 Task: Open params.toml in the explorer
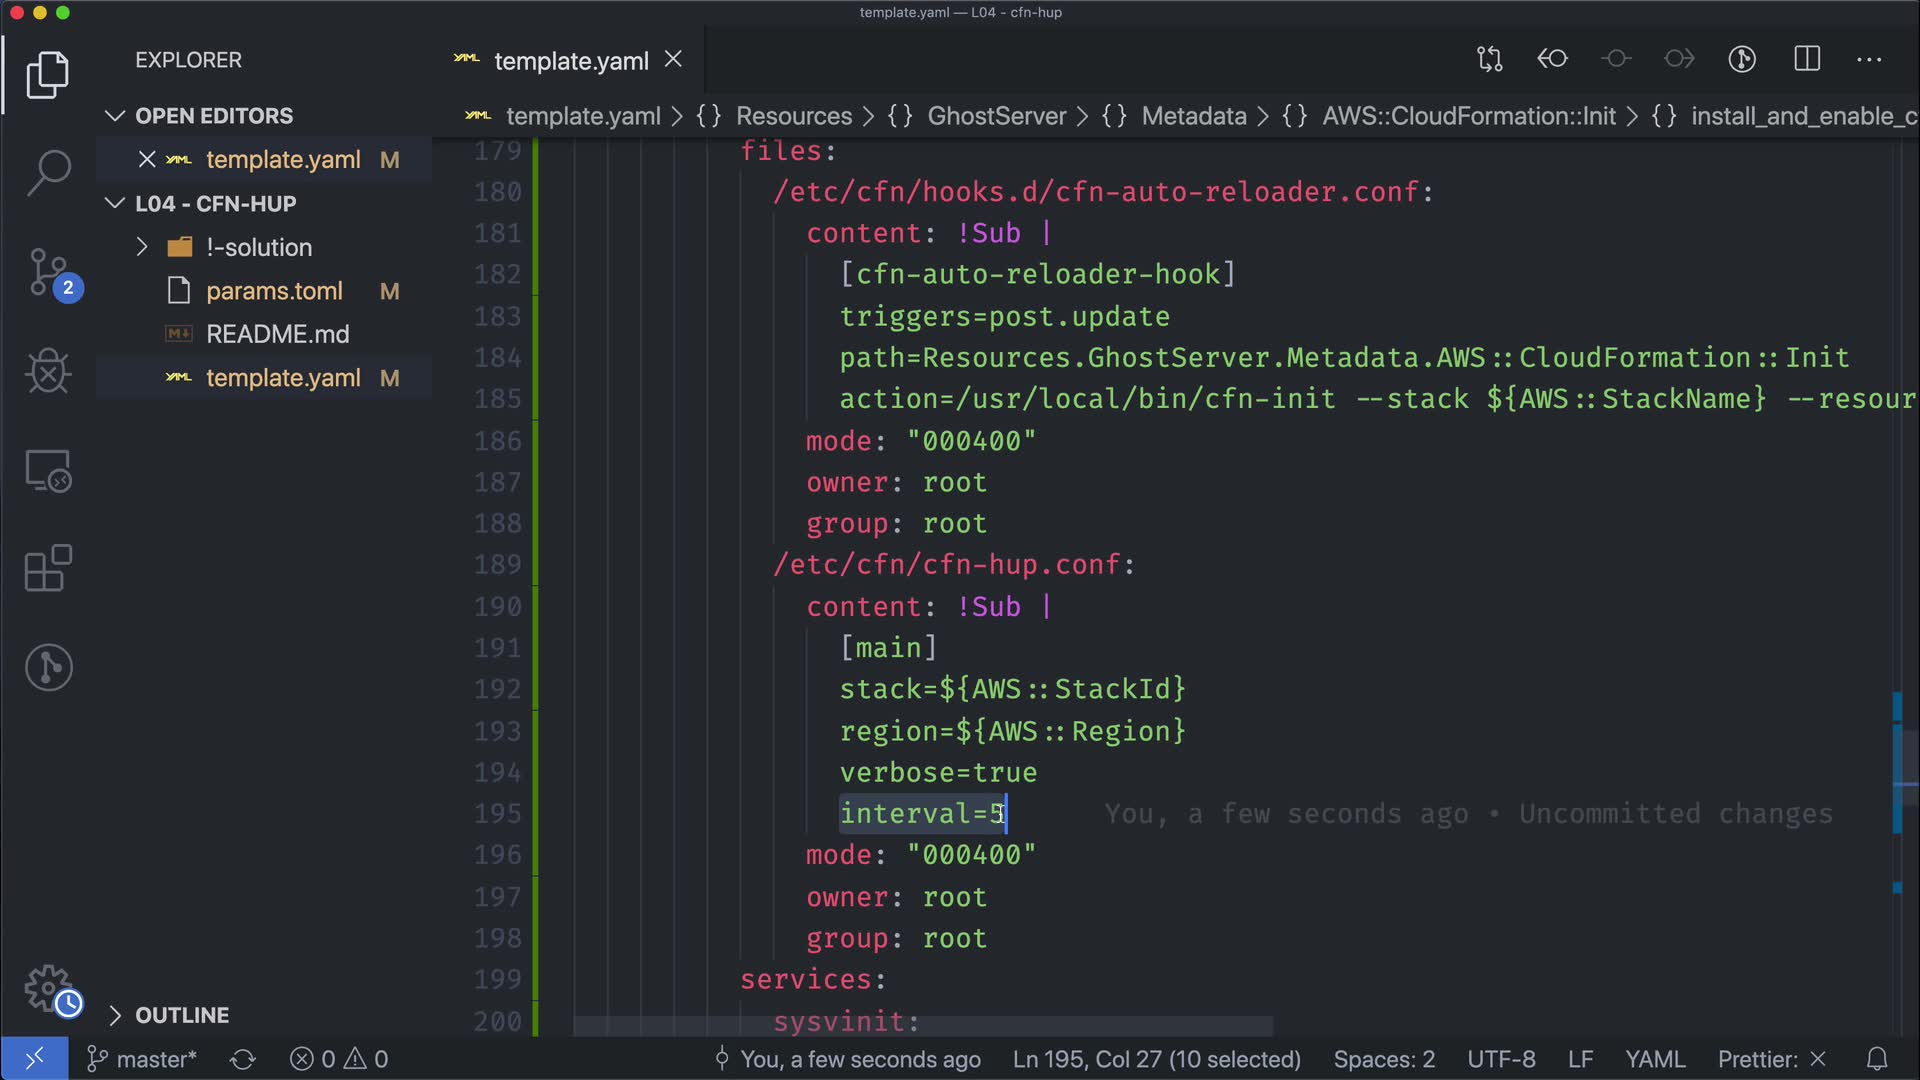click(x=274, y=291)
